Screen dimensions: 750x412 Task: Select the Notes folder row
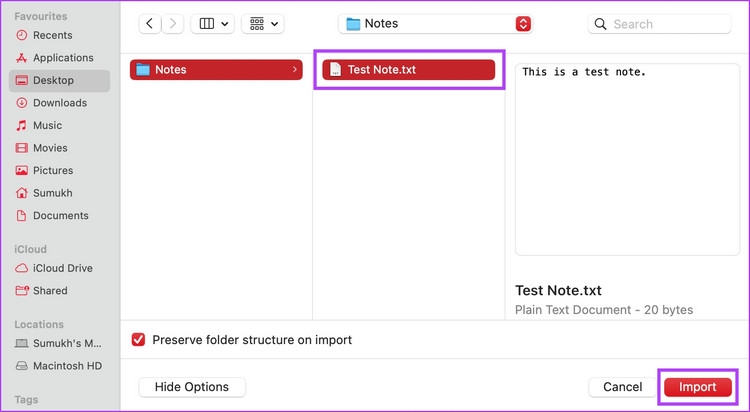(x=216, y=70)
